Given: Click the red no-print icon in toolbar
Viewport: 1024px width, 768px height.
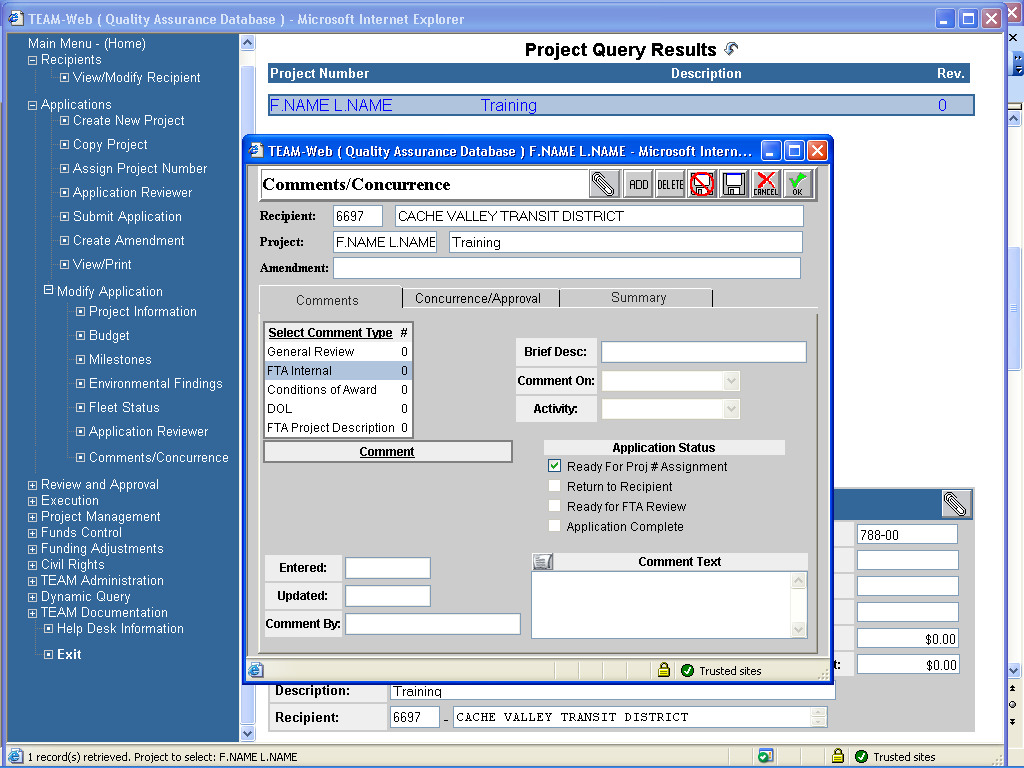Looking at the screenshot, I should point(702,184).
